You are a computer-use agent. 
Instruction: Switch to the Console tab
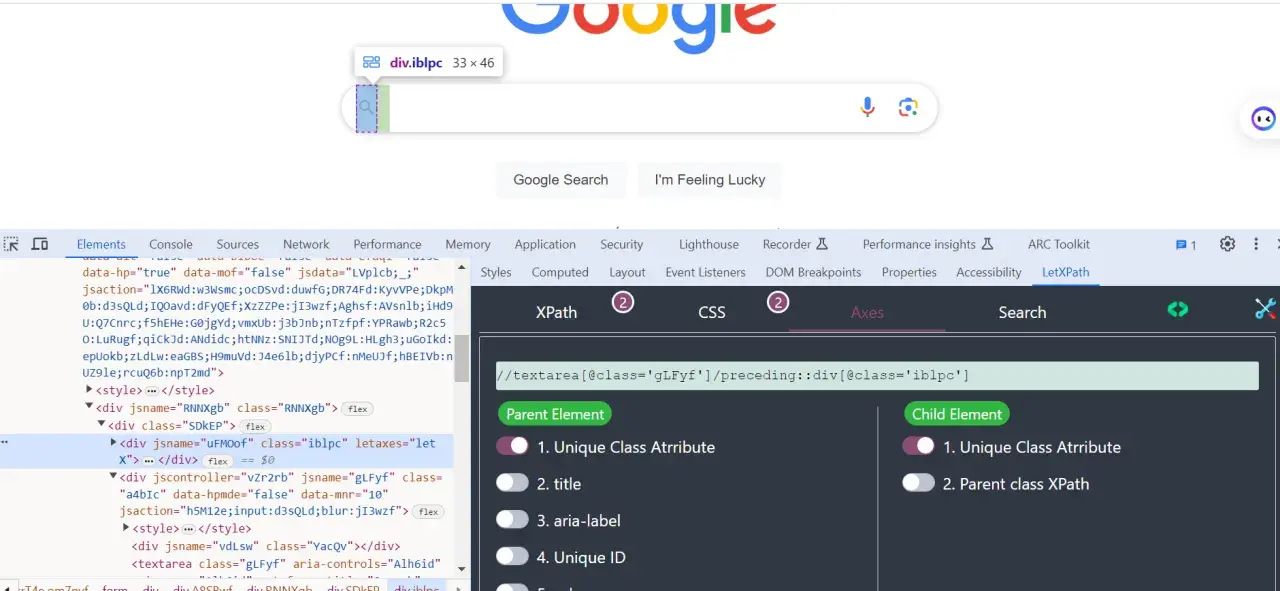coord(171,244)
